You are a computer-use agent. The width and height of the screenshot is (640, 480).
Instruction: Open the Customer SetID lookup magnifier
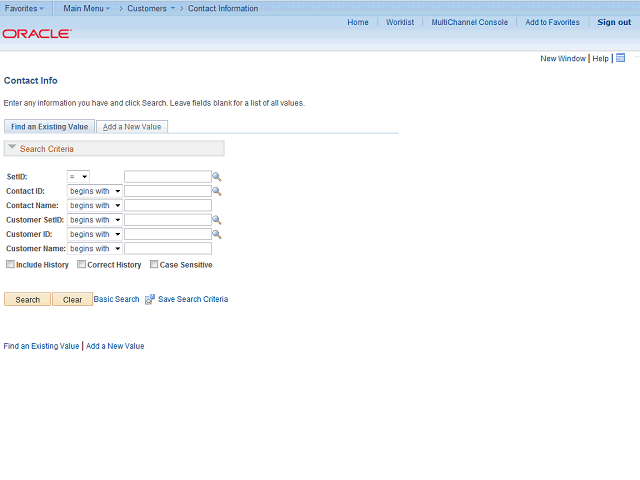coord(217,220)
